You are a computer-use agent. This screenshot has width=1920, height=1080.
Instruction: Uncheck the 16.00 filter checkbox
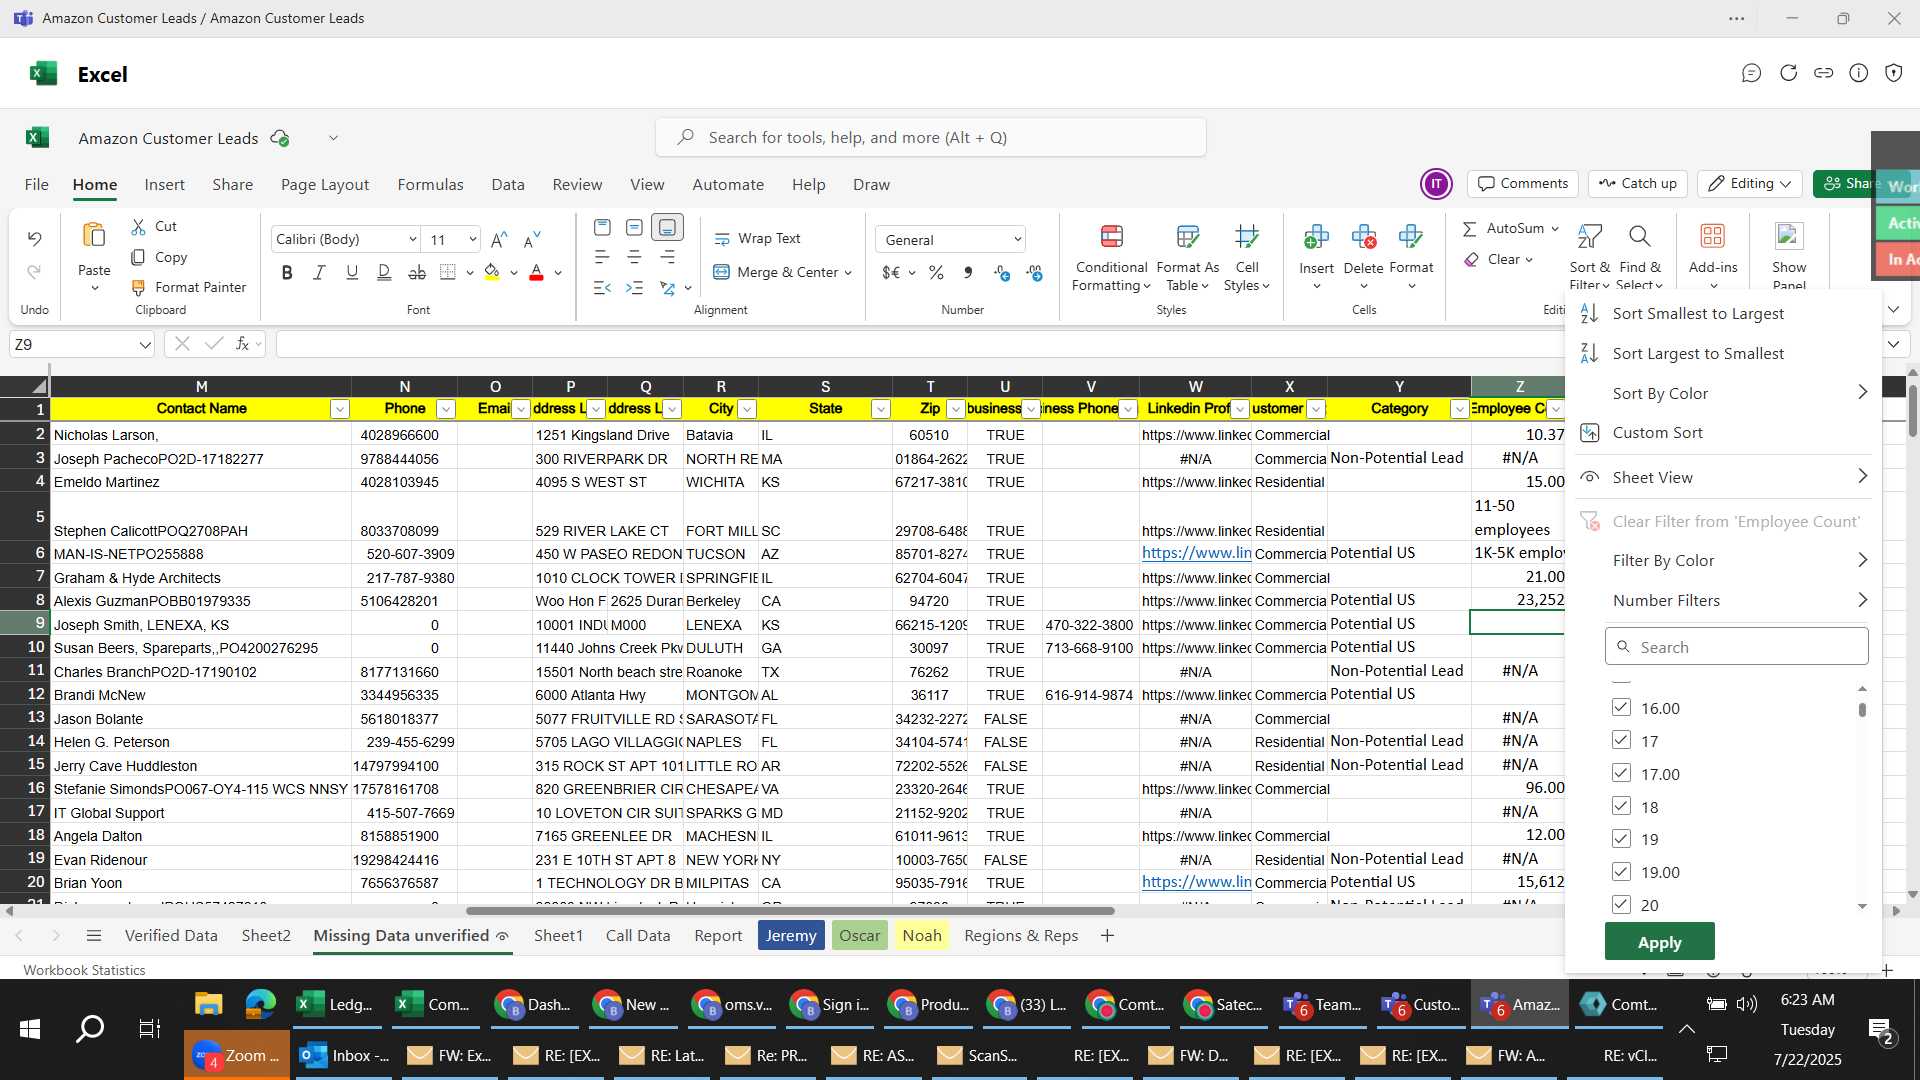1621,708
